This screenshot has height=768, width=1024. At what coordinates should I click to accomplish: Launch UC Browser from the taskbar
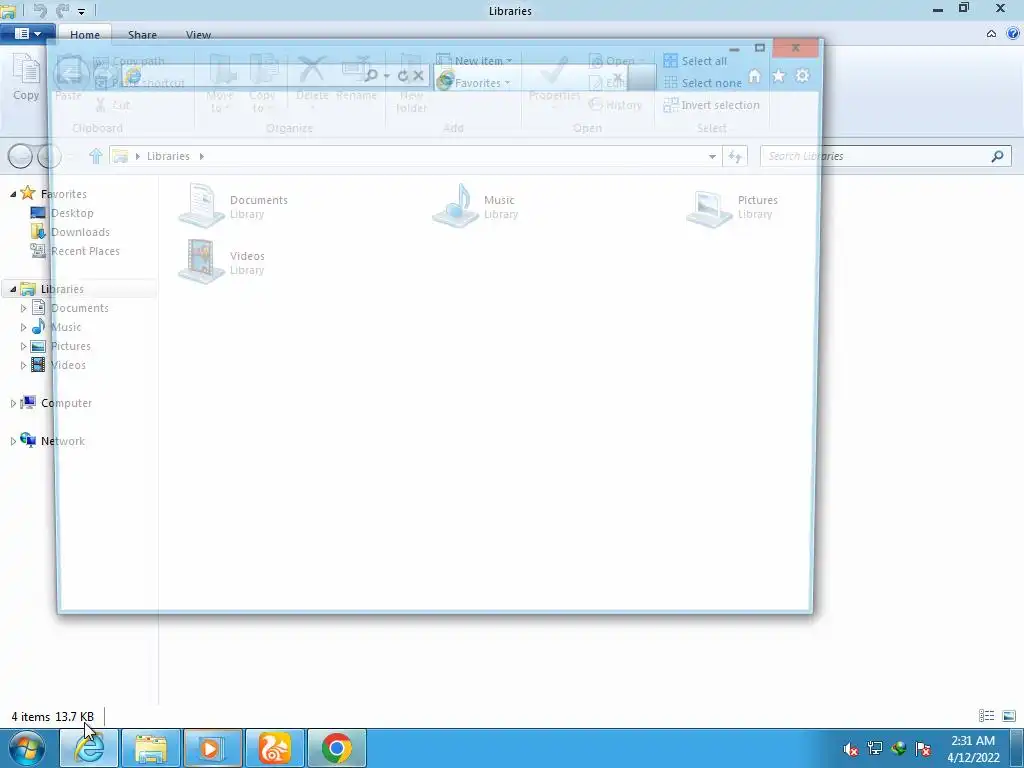click(x=275, y=748)
